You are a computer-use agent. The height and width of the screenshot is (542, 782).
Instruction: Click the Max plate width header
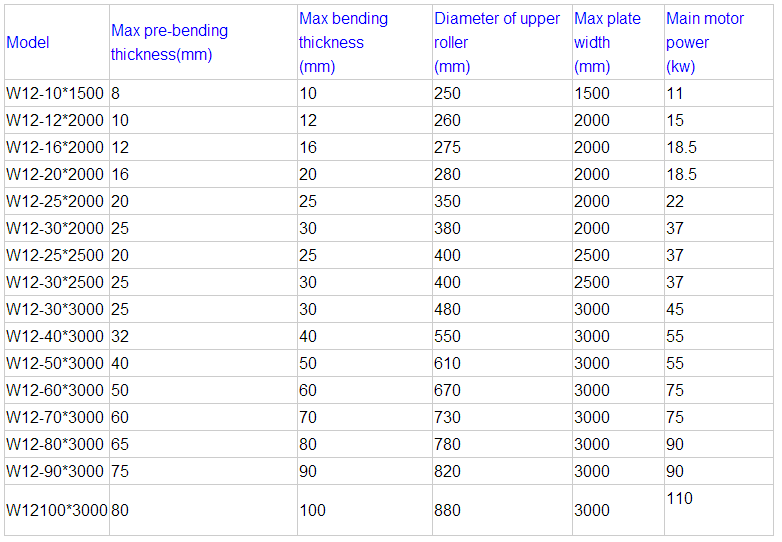point(607,42)
